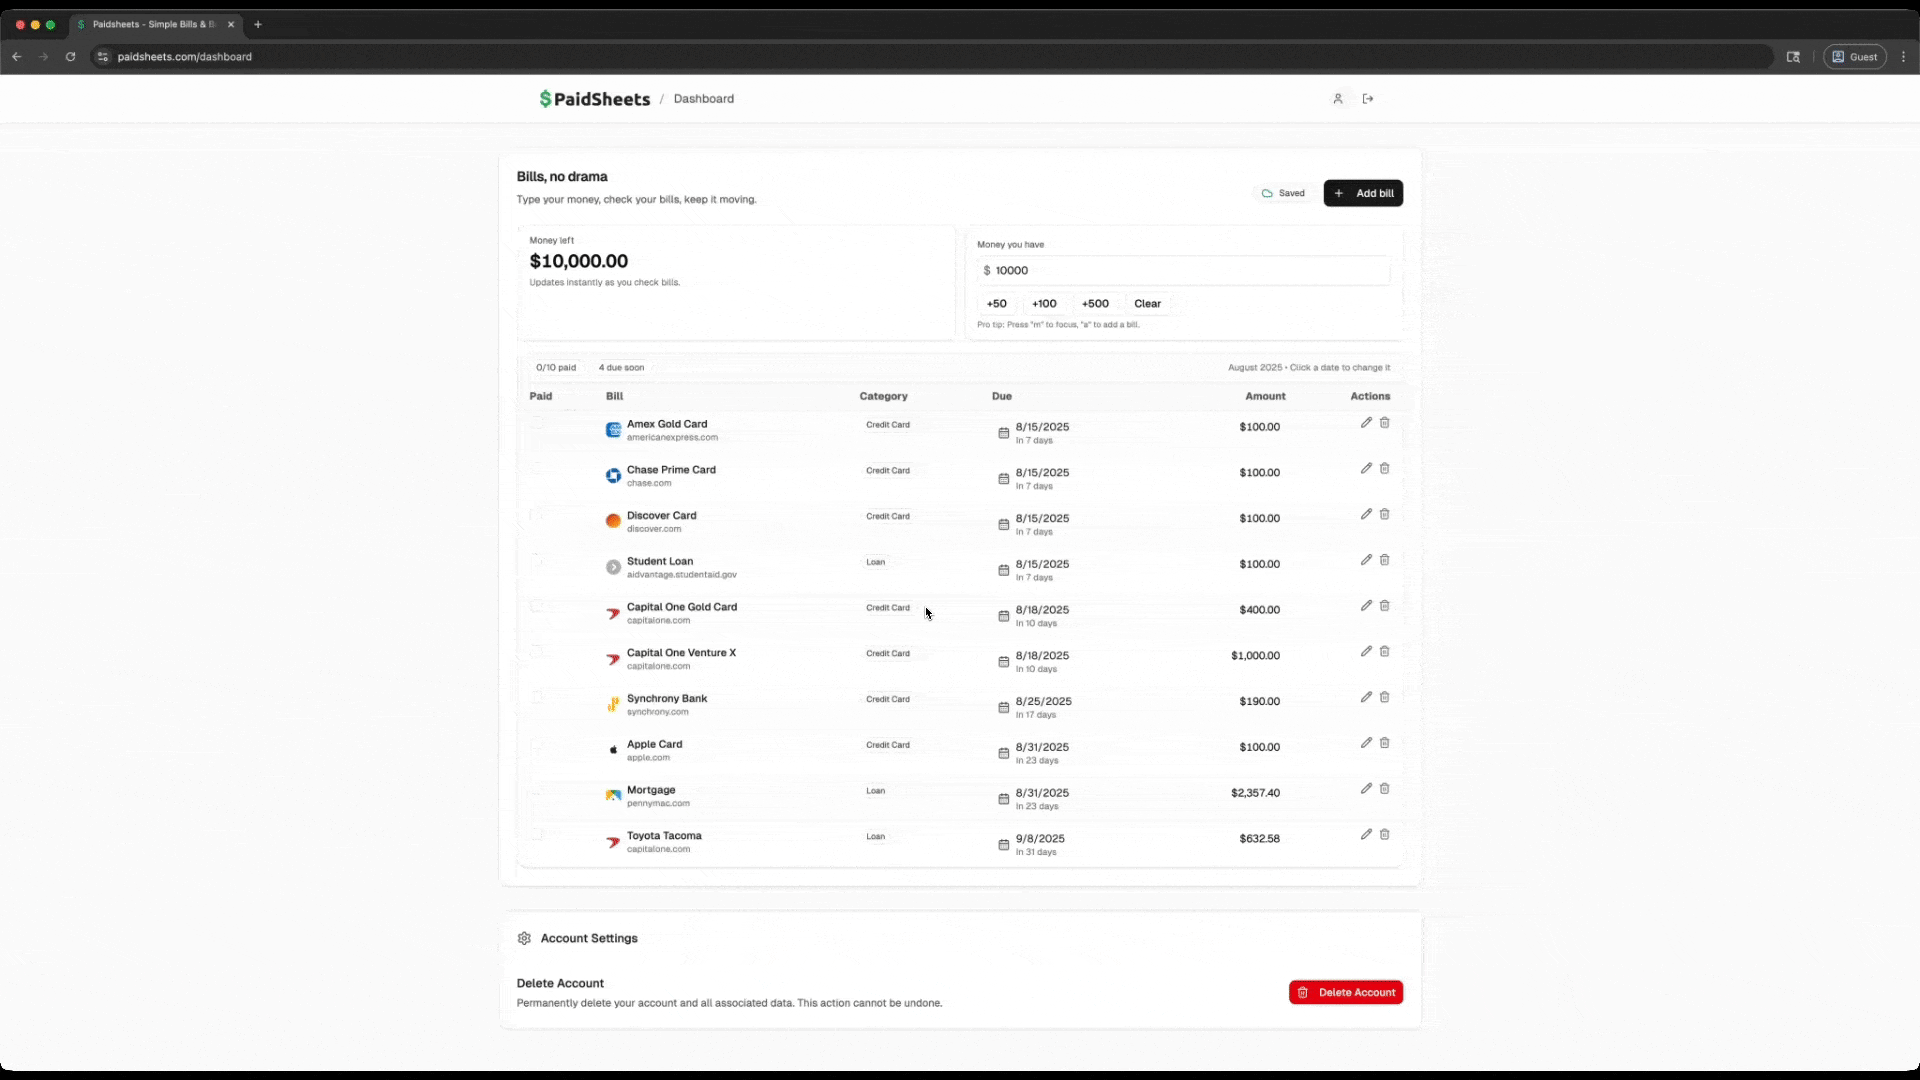Edit the Amex Gold Card bill
The height and width of the screenshot is (1080, 1920).
click(x=1366, y=423)
